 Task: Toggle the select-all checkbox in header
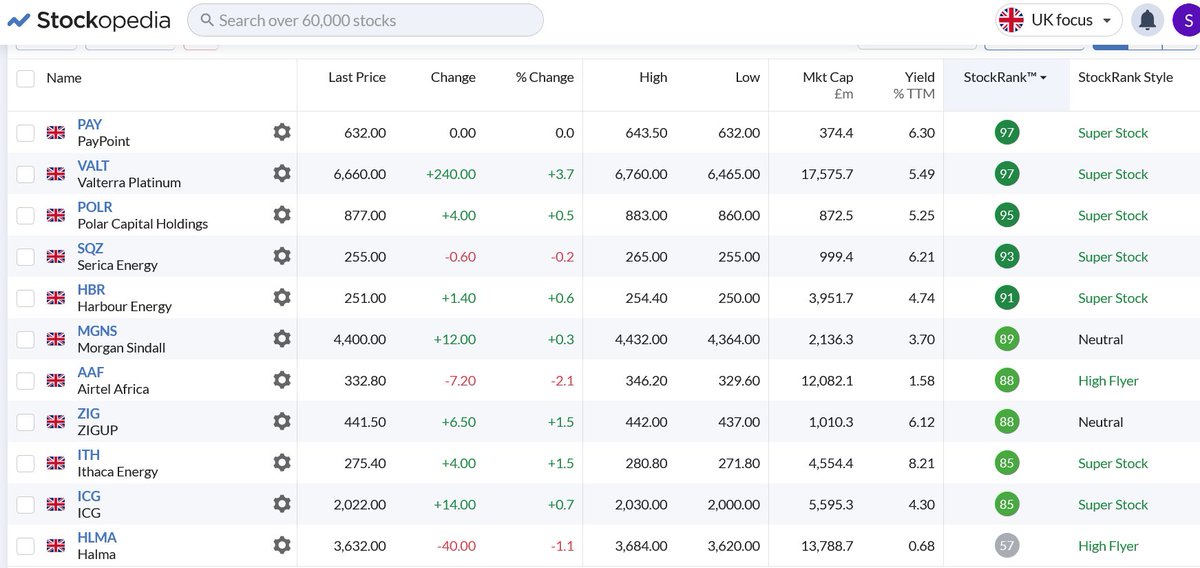25,78
